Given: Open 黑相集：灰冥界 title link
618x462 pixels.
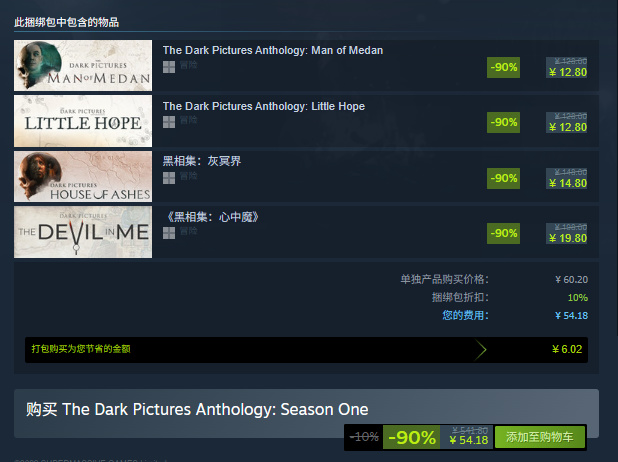Looking at the screenshot, I should pyautogui.click(x=202, y=161).
